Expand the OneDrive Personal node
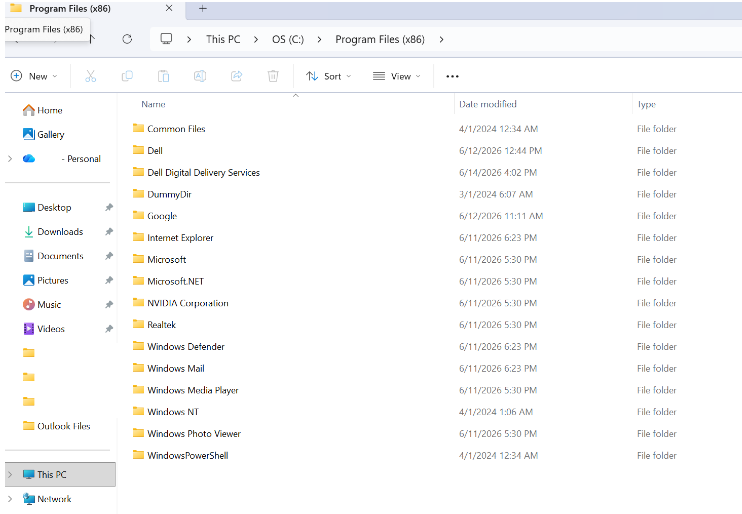 coord(10,159)
